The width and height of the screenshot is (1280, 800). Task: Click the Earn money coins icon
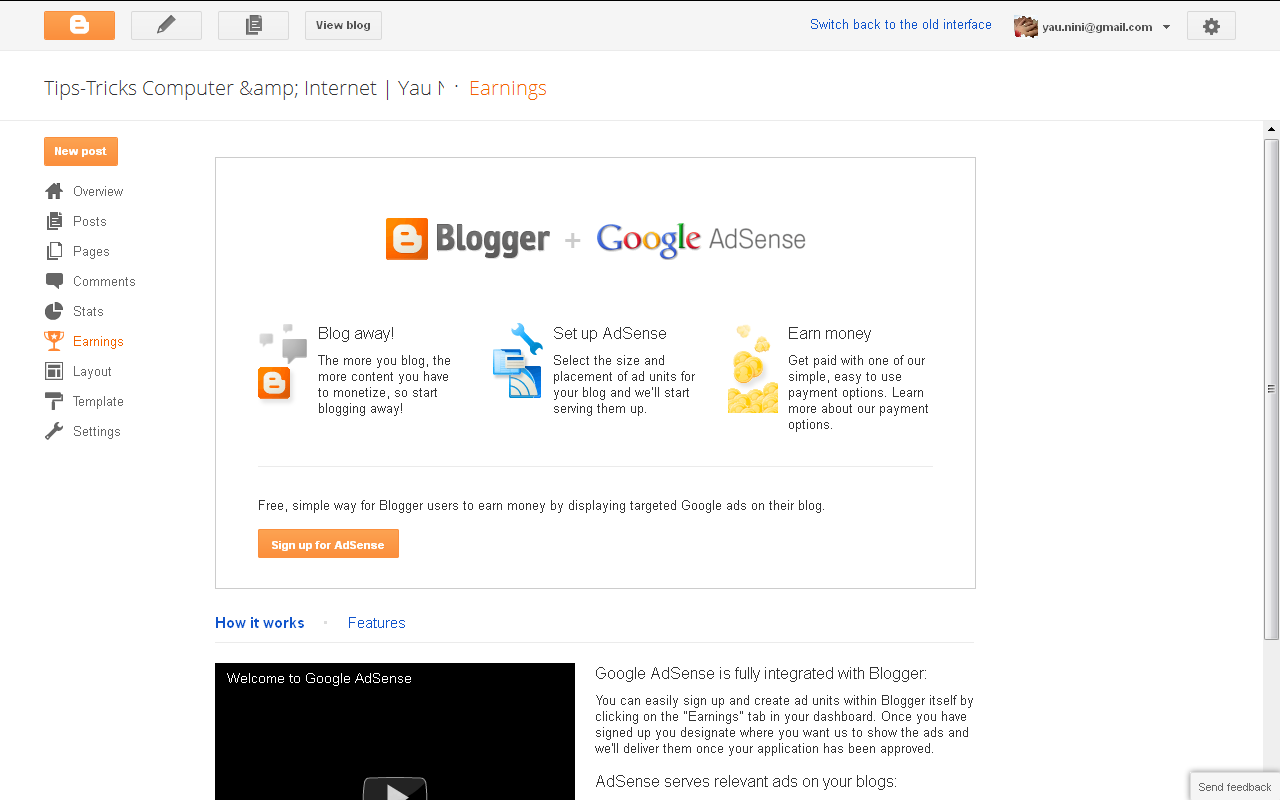753,368
